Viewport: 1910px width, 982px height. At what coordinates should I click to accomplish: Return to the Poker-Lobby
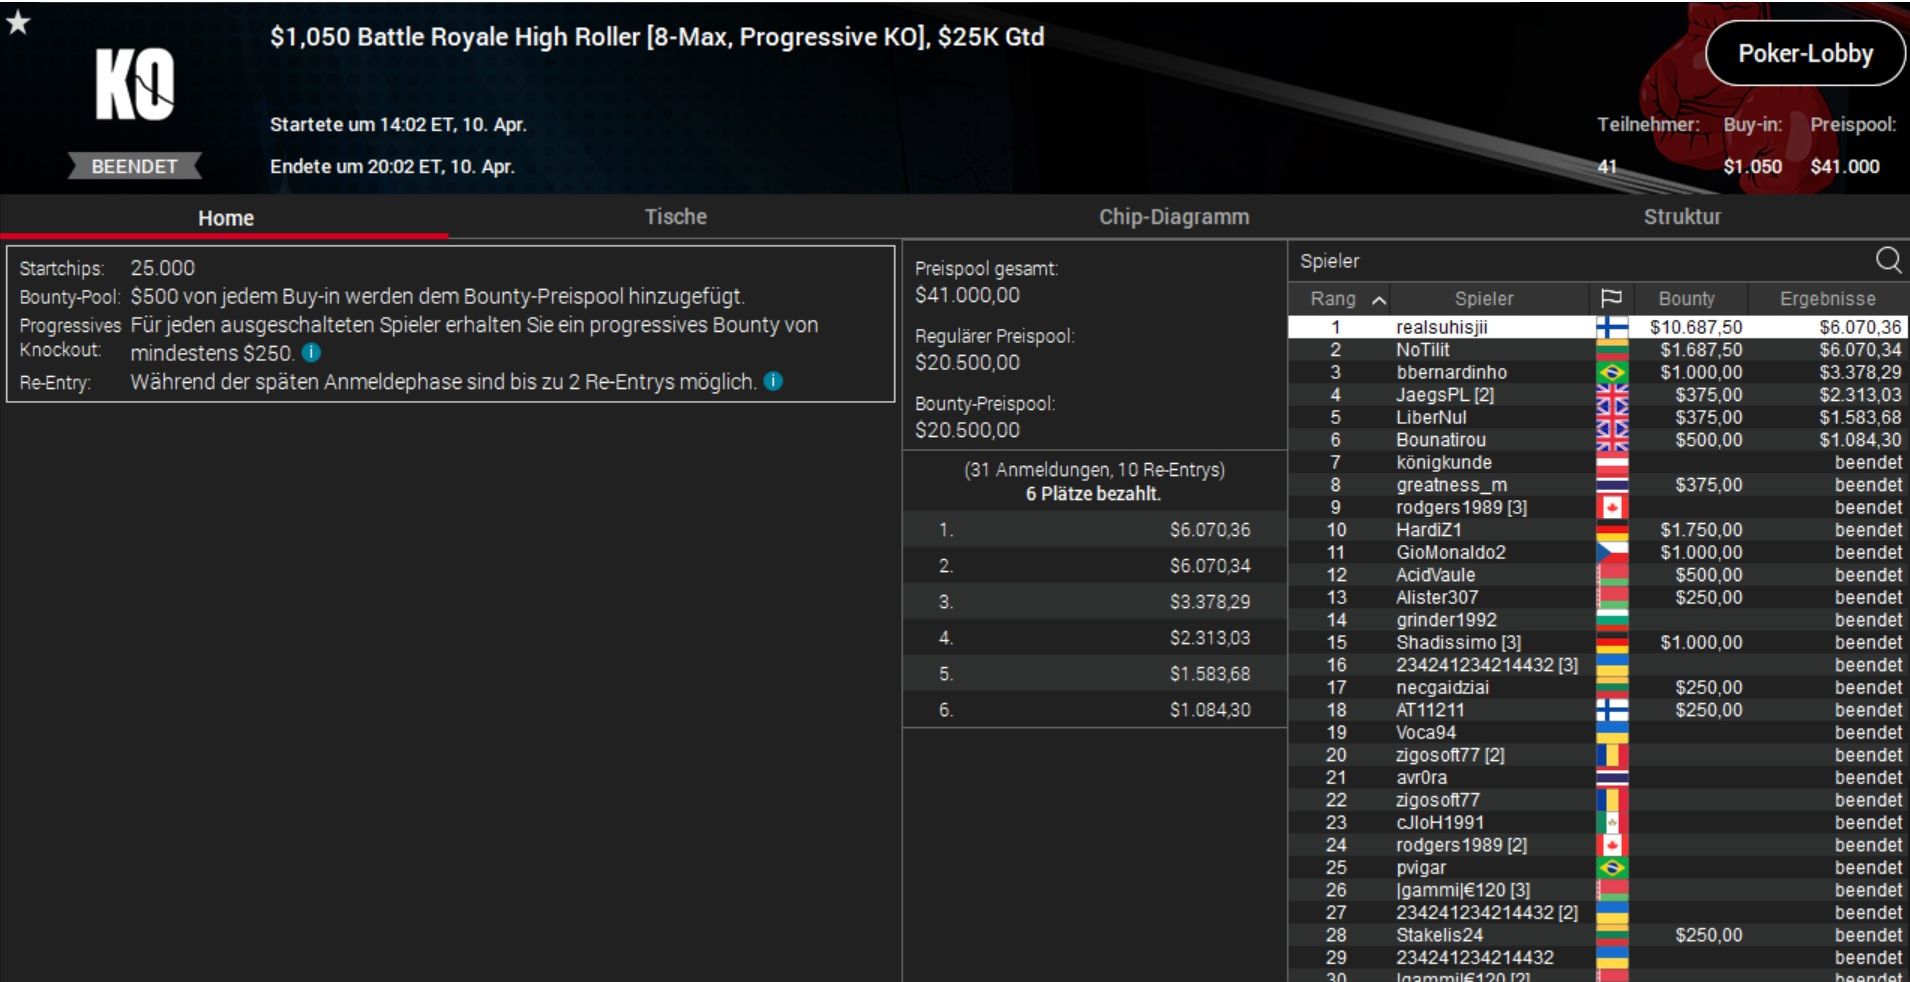(1805, 54)
